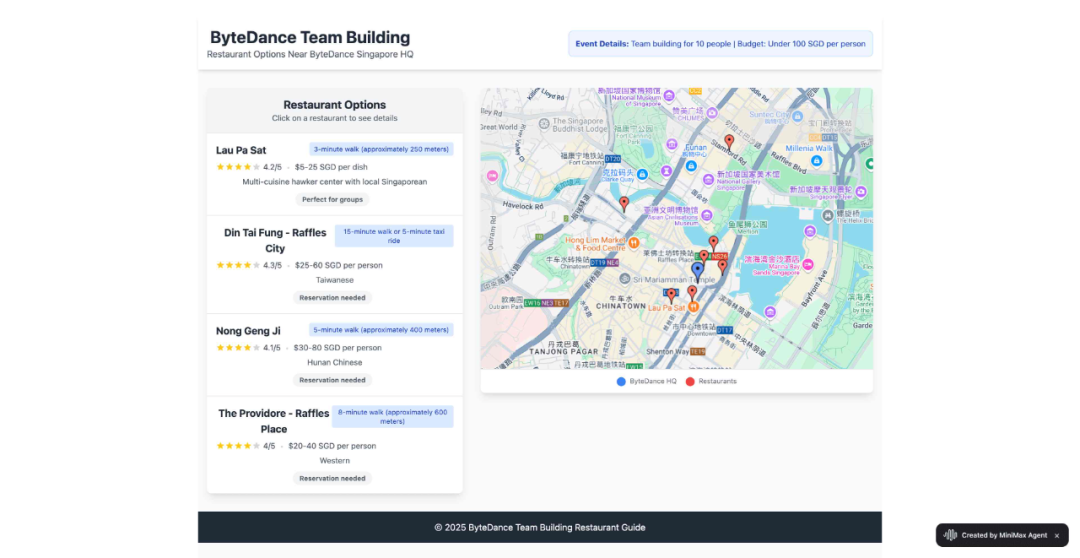Click the ByteDance Team Building page title

(310, 37)
